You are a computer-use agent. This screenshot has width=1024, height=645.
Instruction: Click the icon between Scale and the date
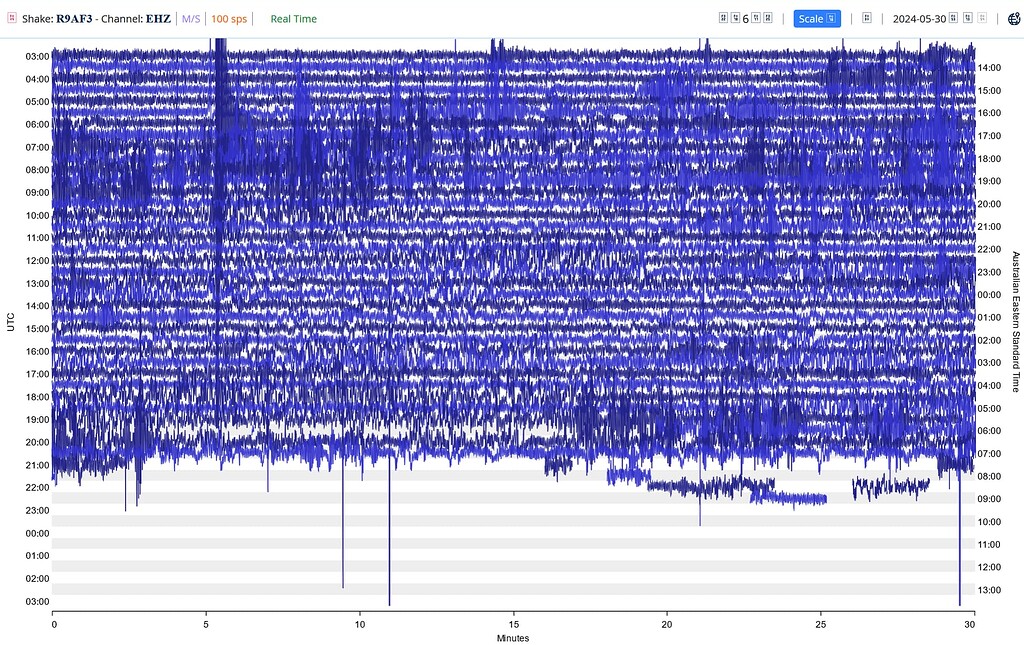click(x=867, y=18)
